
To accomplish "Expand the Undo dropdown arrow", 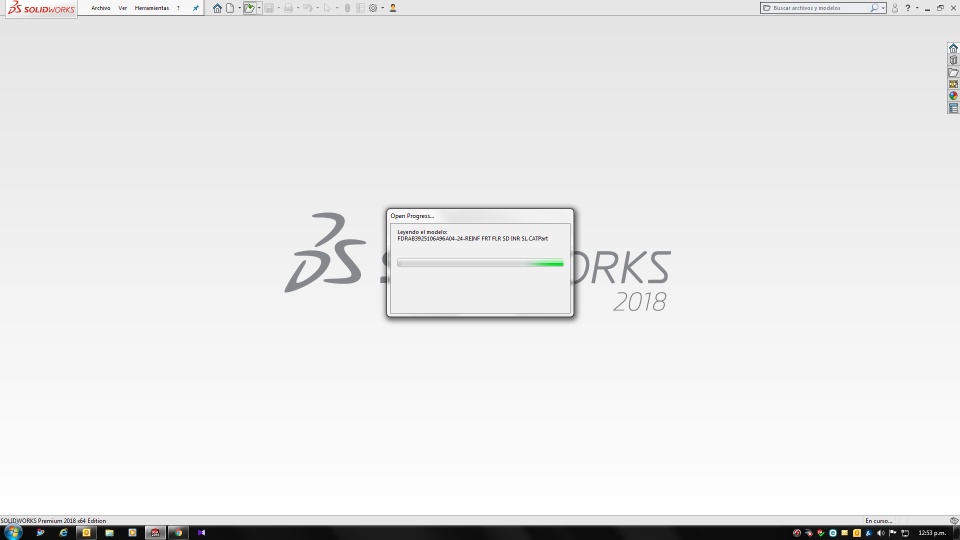I will pos(317,8).
